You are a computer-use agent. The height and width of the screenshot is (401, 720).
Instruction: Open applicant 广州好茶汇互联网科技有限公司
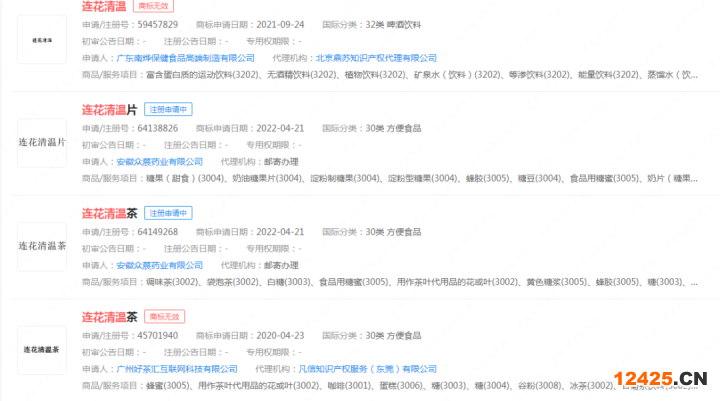177,369
